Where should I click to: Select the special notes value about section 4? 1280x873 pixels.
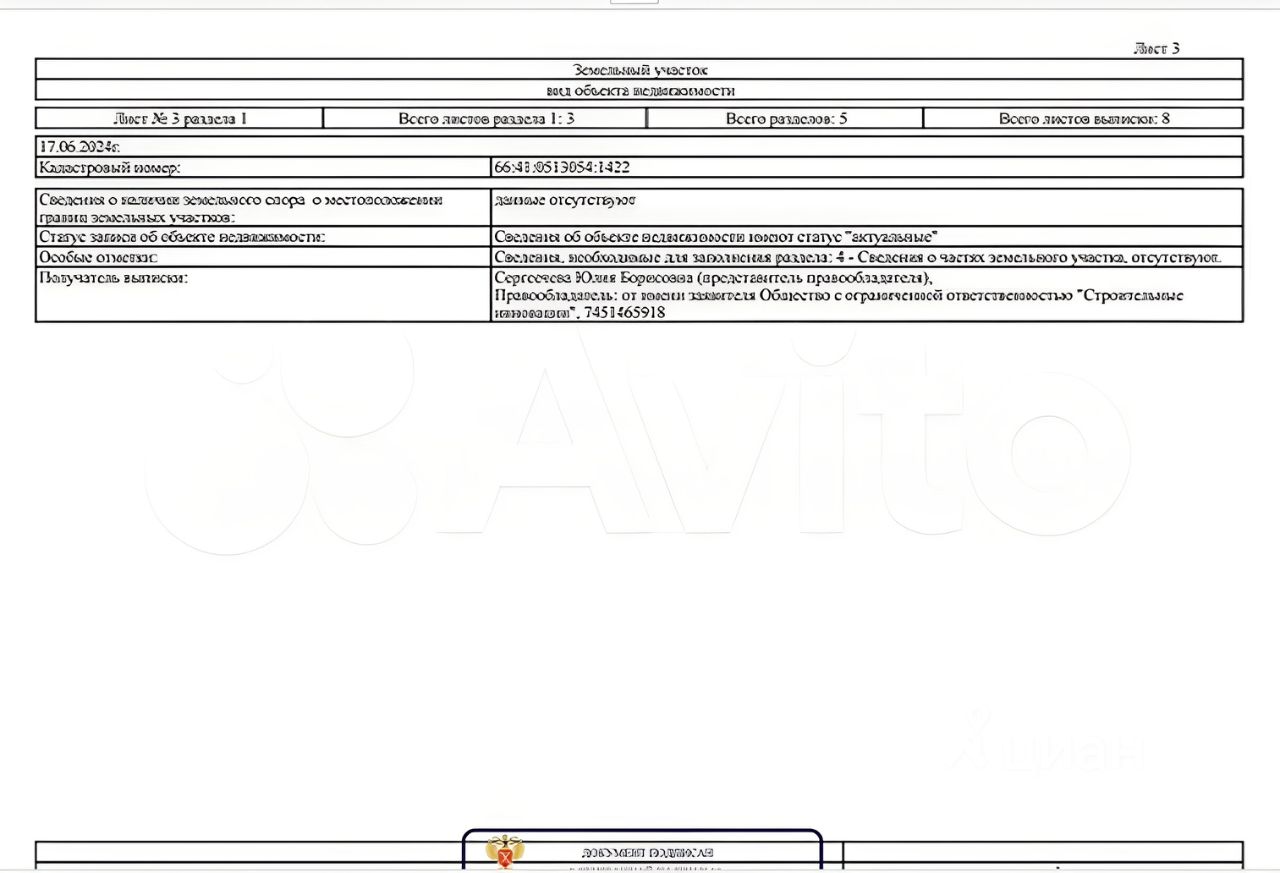(858, 258)
